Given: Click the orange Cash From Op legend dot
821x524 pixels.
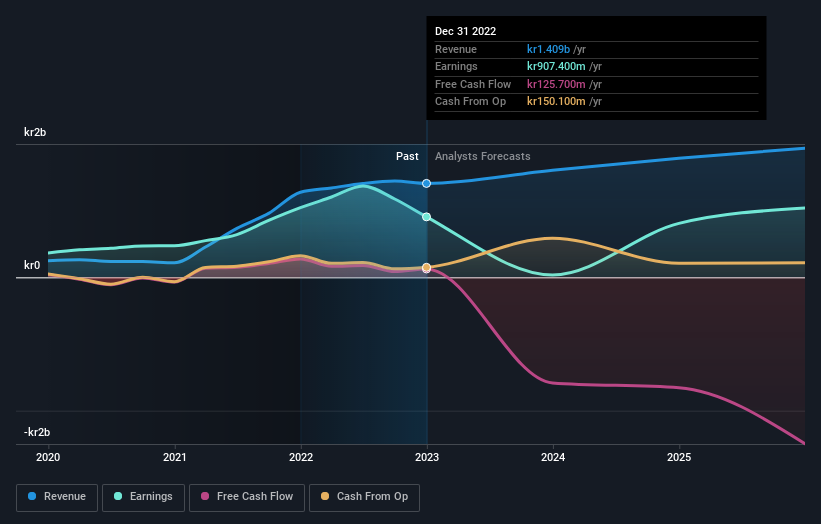Looking at the screenshot, I should [325, 496].
